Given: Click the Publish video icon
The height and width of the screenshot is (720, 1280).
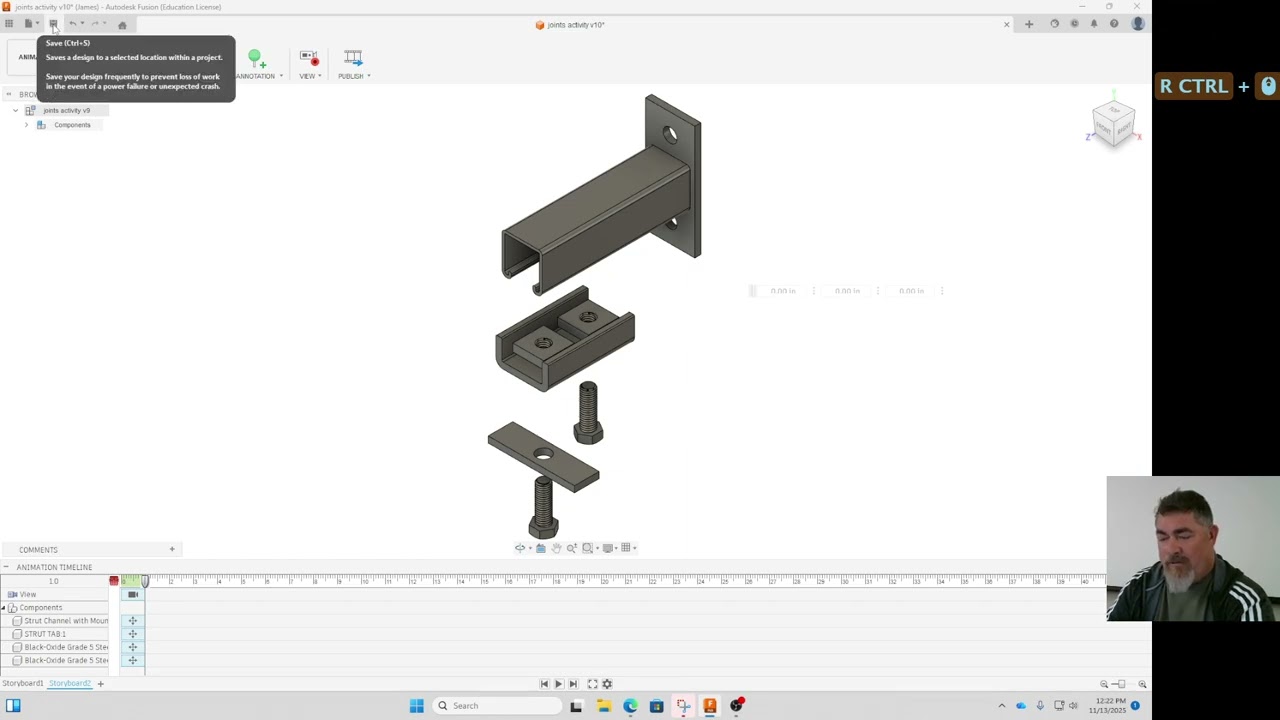Looking at the screenshot, I should click(x=353, y=59).
